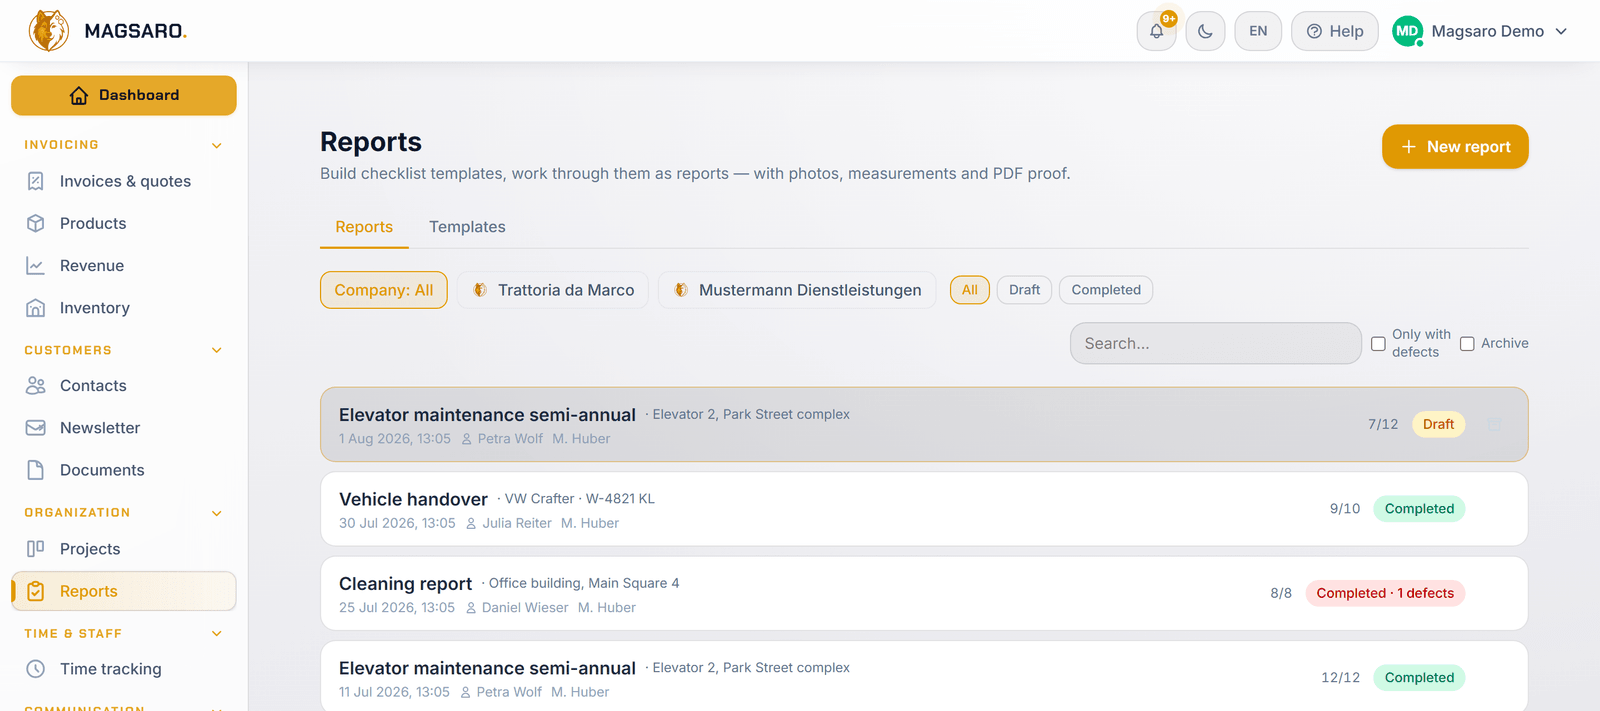Click the Reports clipboard icon
The height and width of the screenshot is (711, 1600).
[36, 591]
